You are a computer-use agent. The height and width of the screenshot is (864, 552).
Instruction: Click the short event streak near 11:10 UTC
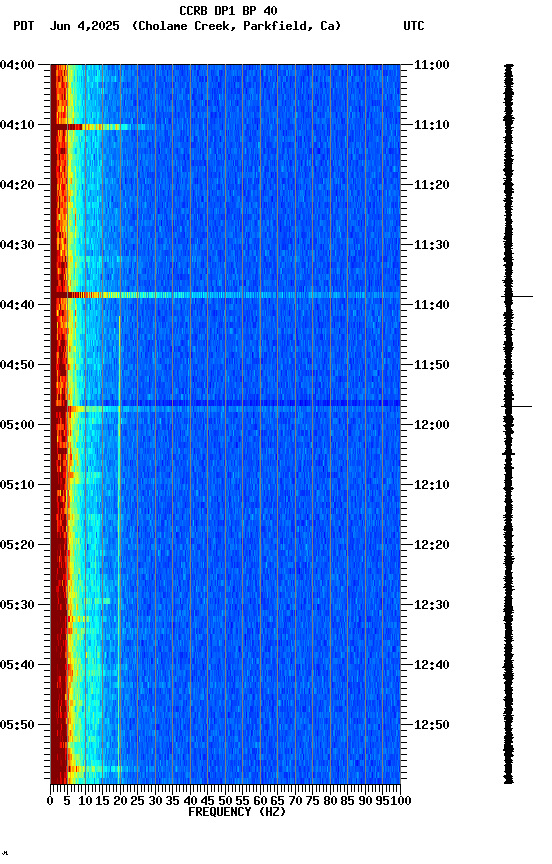(103, 127)
